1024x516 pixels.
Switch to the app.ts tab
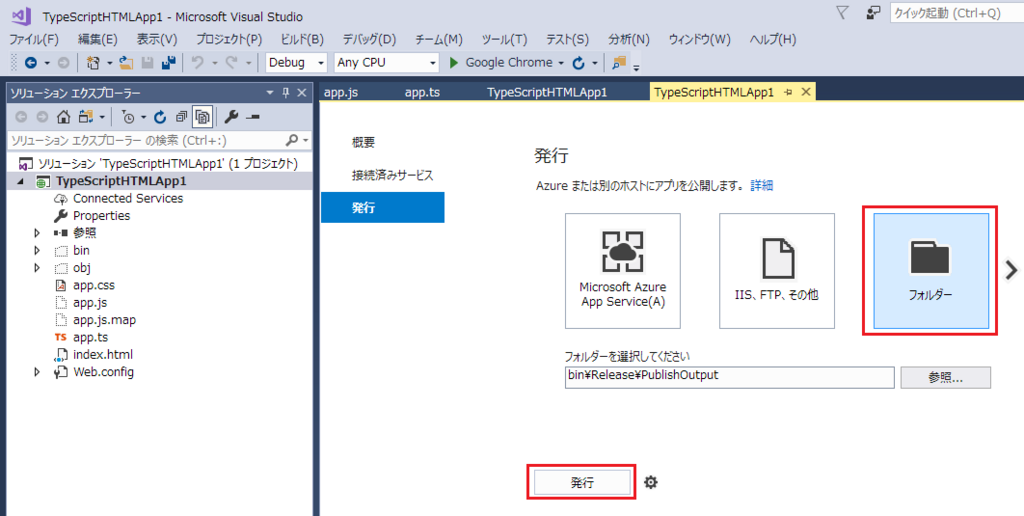[423, 92]
